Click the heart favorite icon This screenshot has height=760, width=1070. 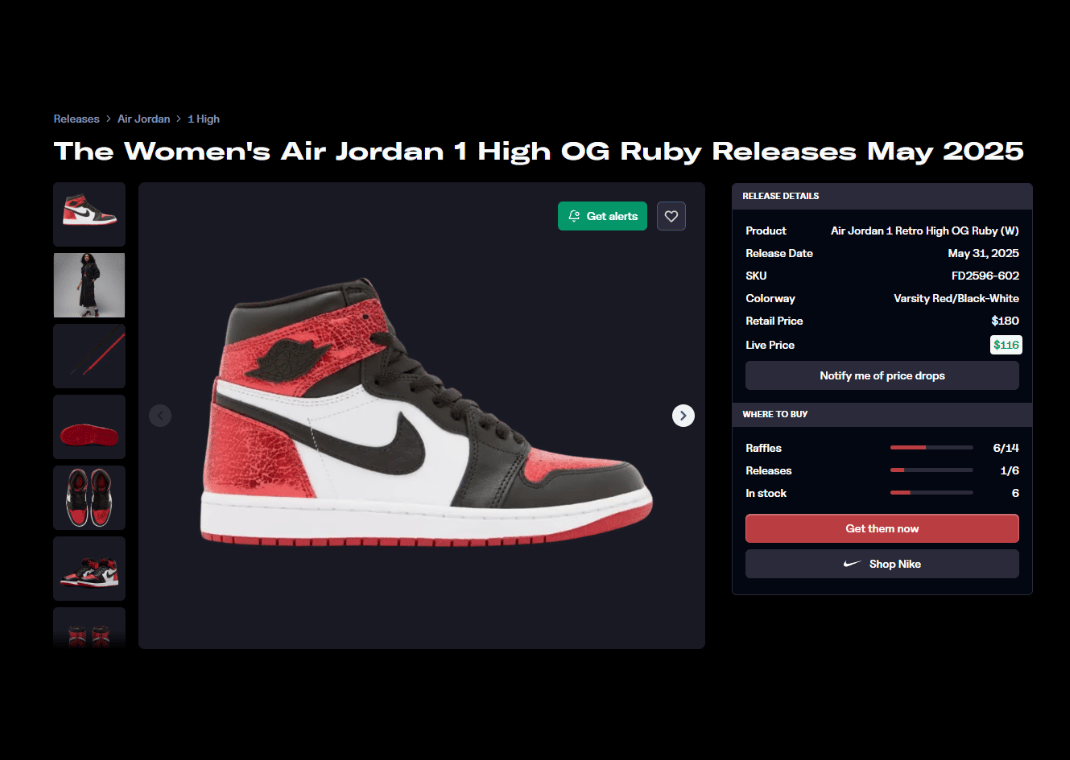(671, 216)
